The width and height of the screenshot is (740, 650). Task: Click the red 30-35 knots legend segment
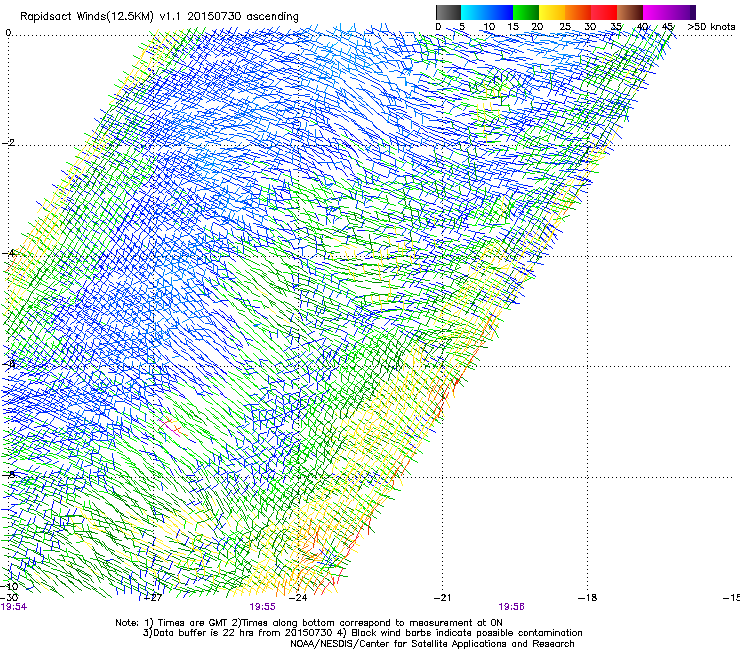[x=604, y=12]
